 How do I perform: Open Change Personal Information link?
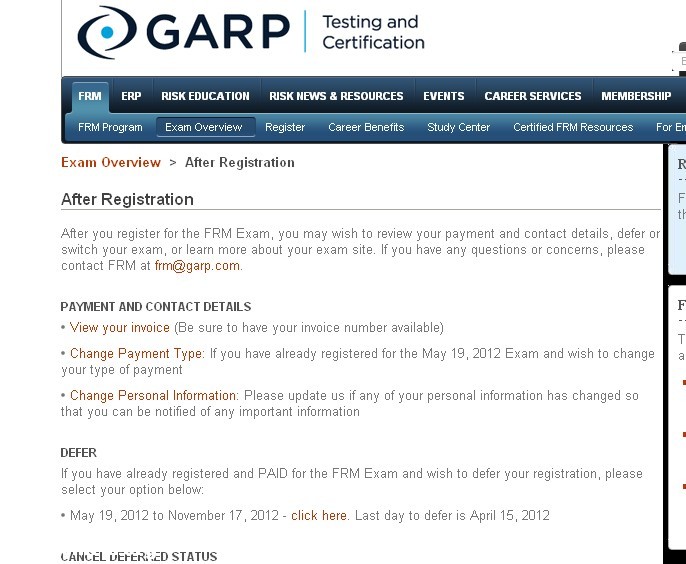coord(154,396)
